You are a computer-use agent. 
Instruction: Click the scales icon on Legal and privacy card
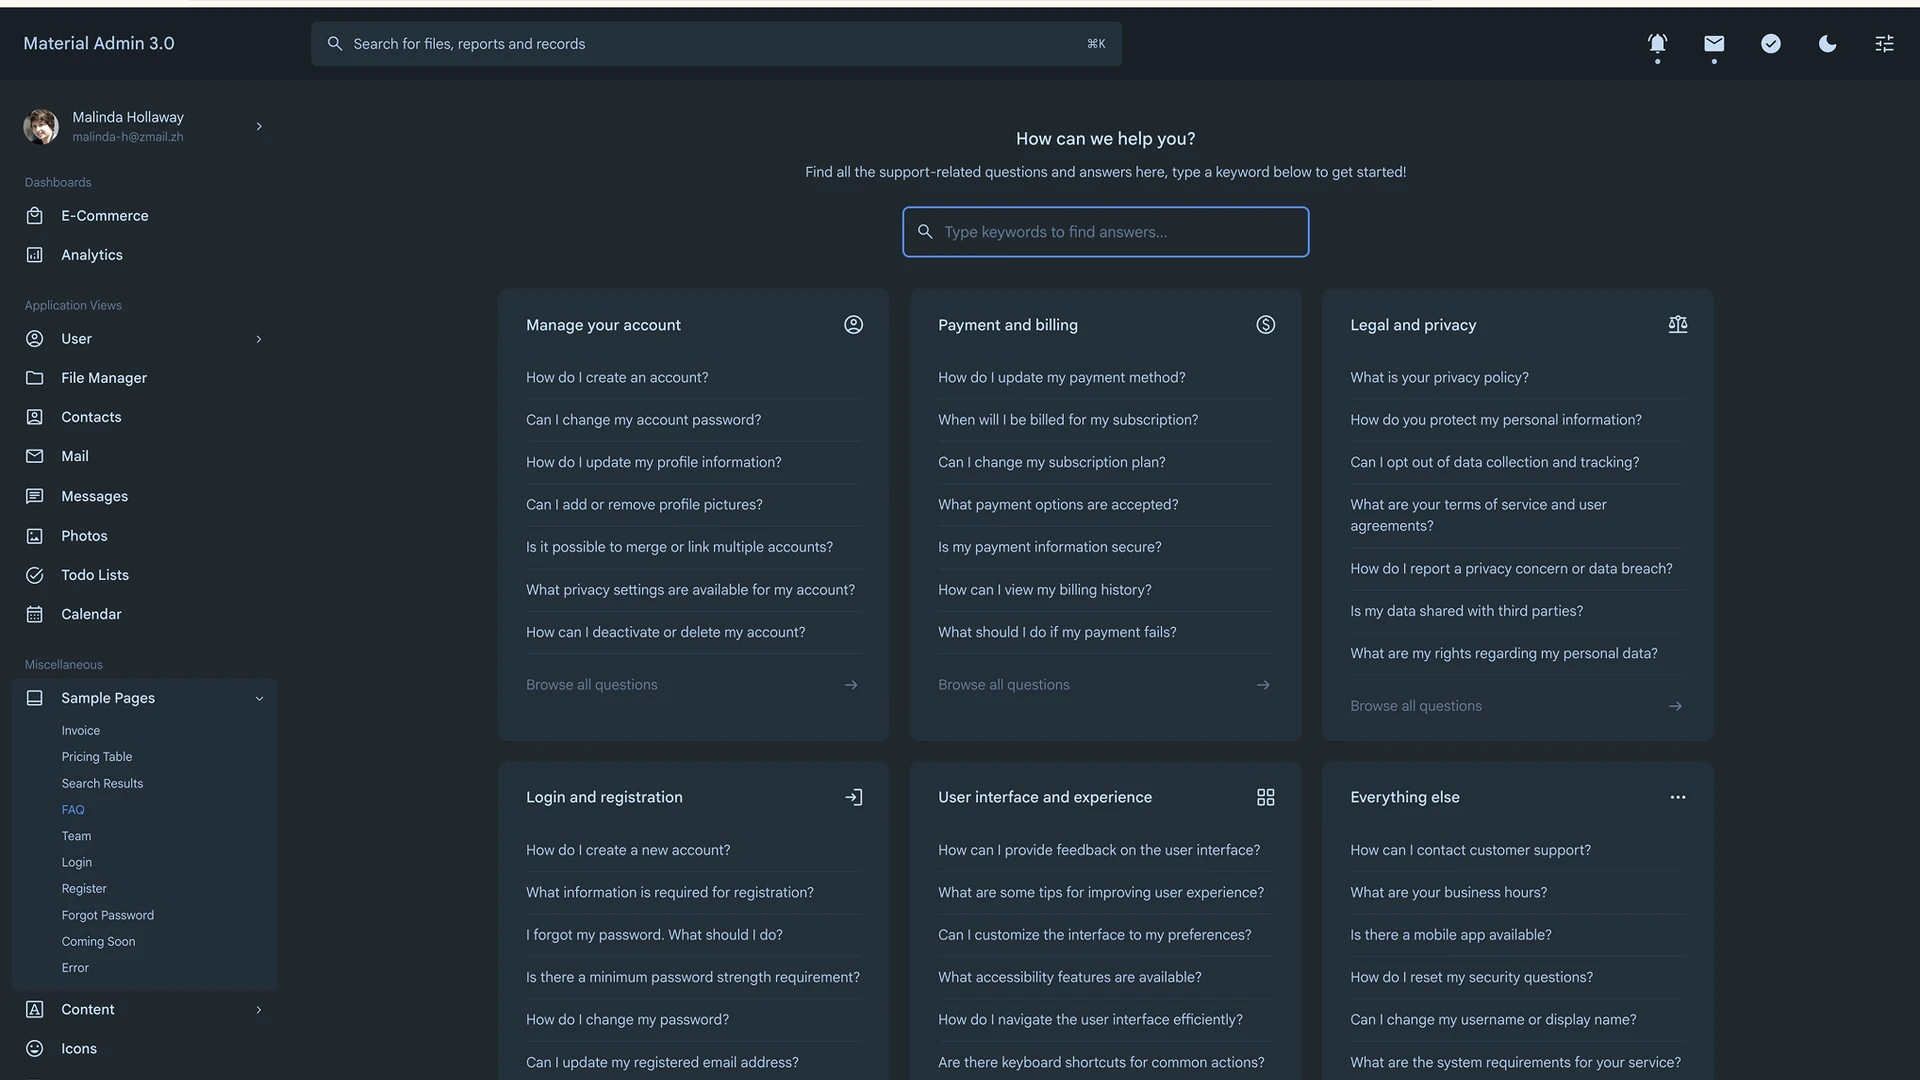pyautogui.click(x=1677, y=324)
